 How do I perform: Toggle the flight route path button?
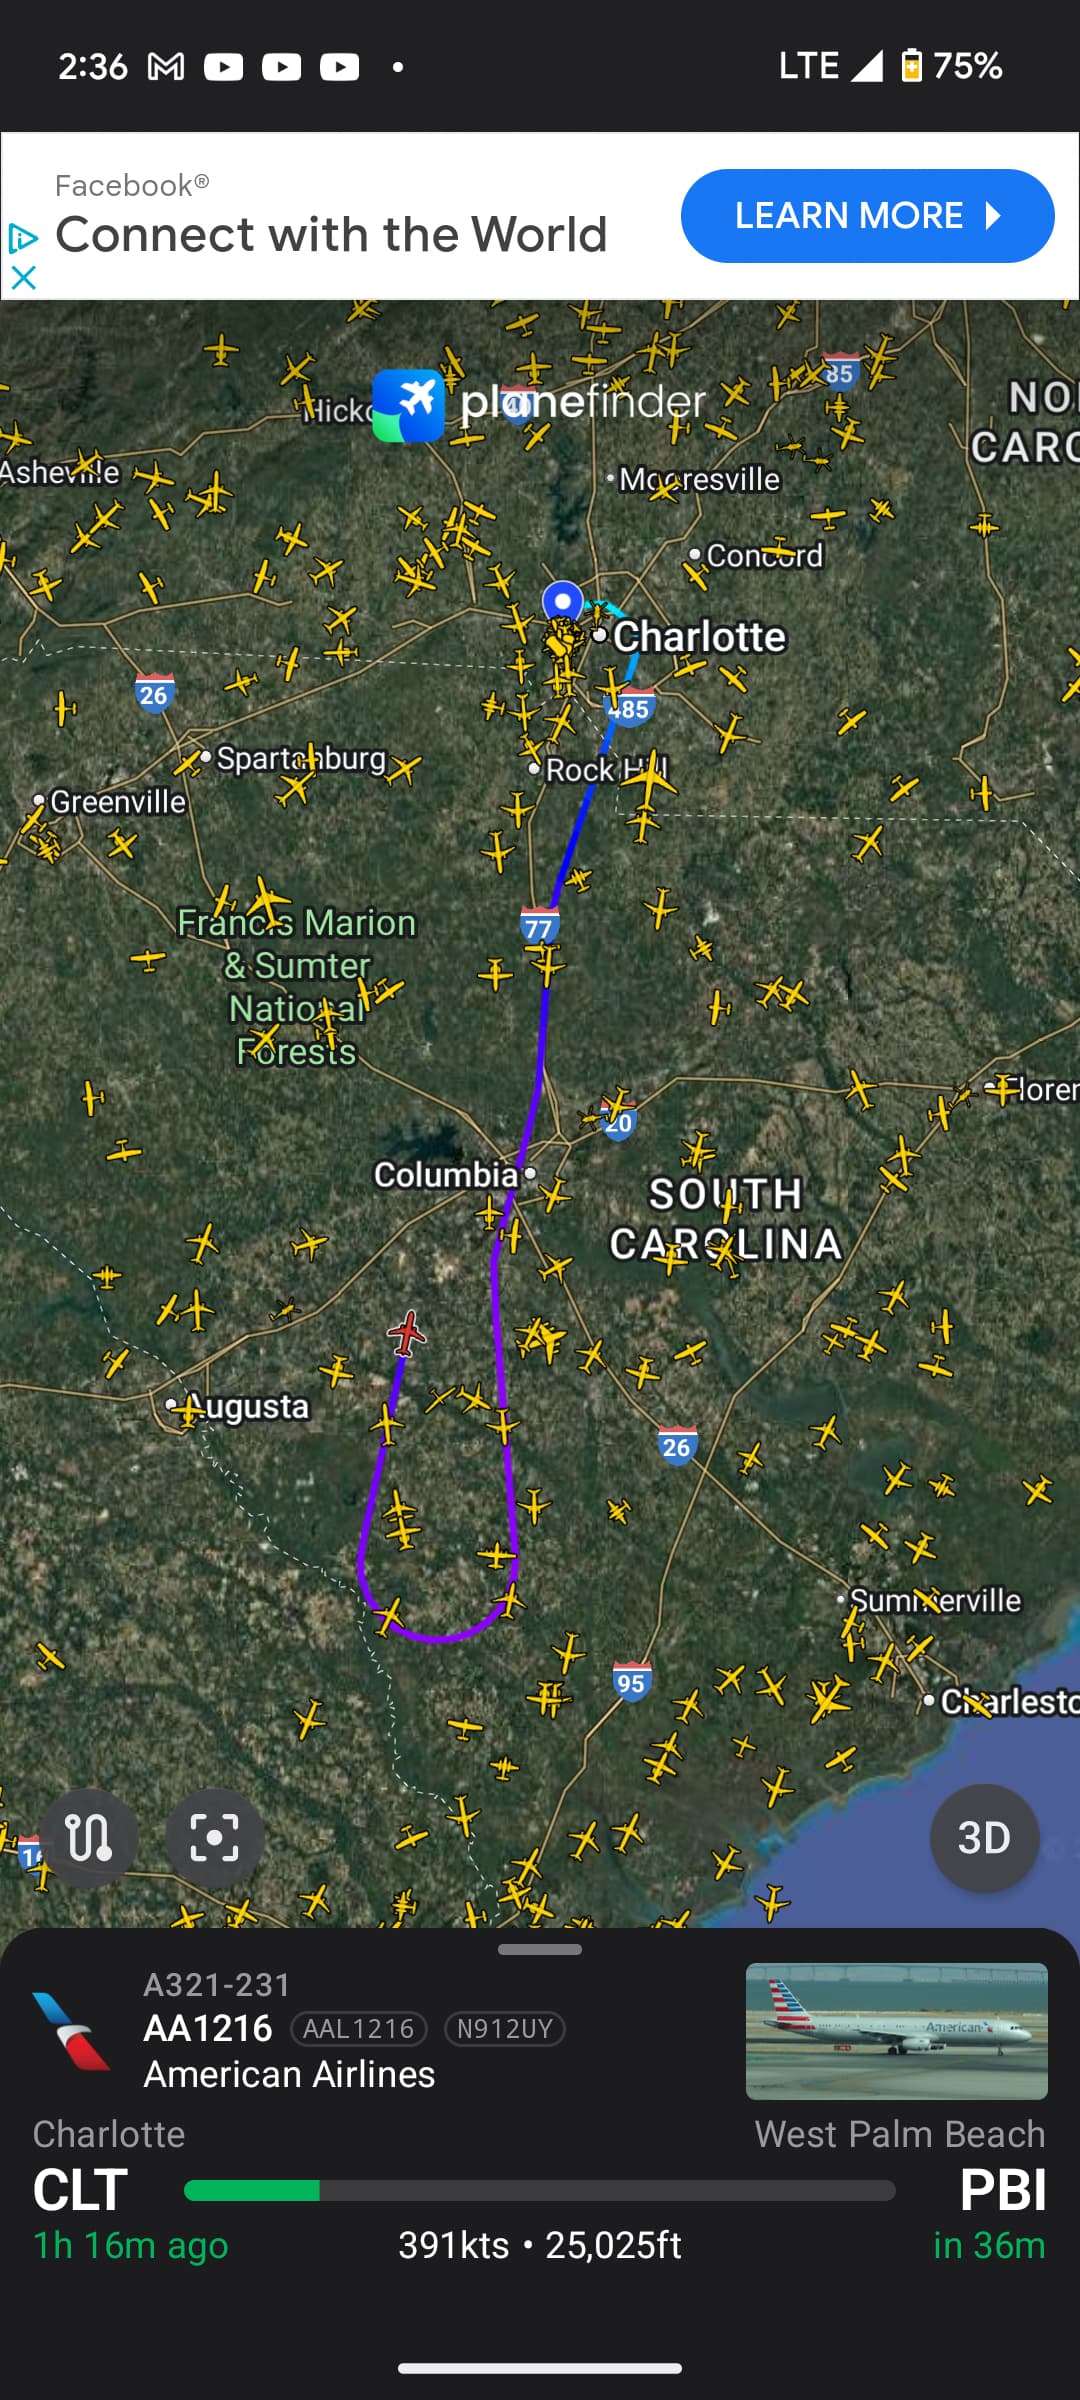[89, 1837]
